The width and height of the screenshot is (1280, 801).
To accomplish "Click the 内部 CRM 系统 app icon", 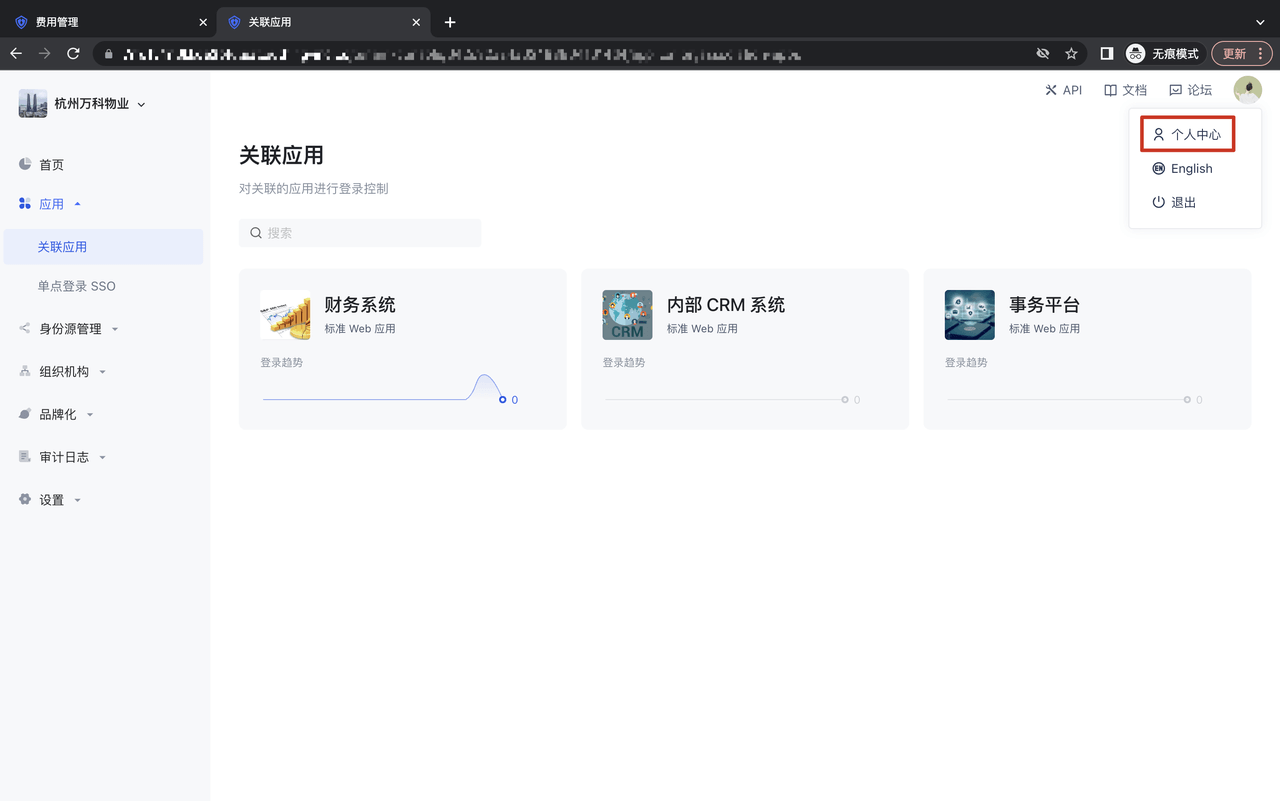I will click(627, 315).
